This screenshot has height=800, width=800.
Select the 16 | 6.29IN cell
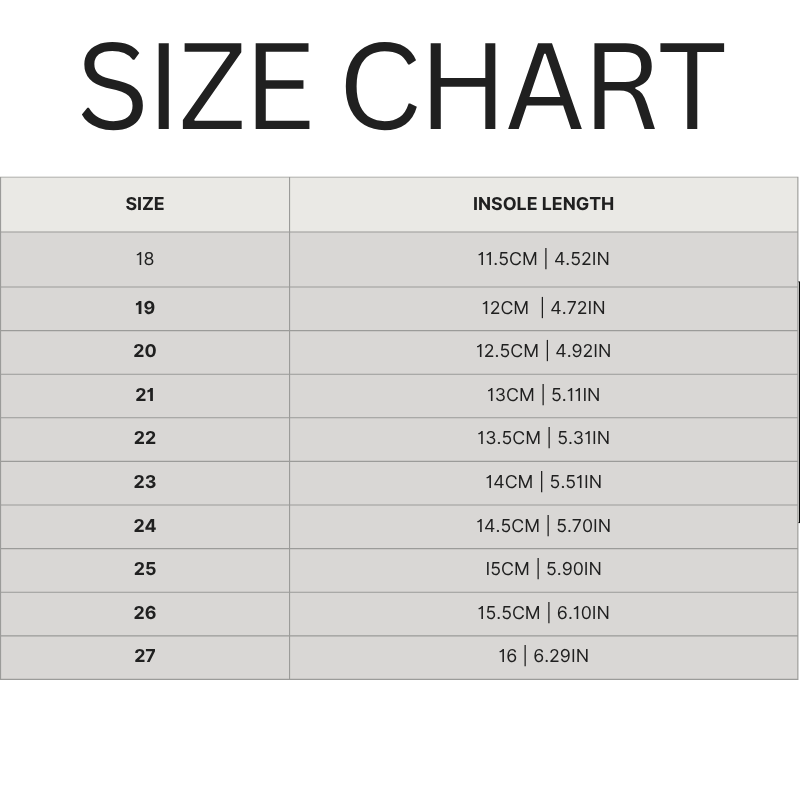pyautogui.click(x=543, y=656)
